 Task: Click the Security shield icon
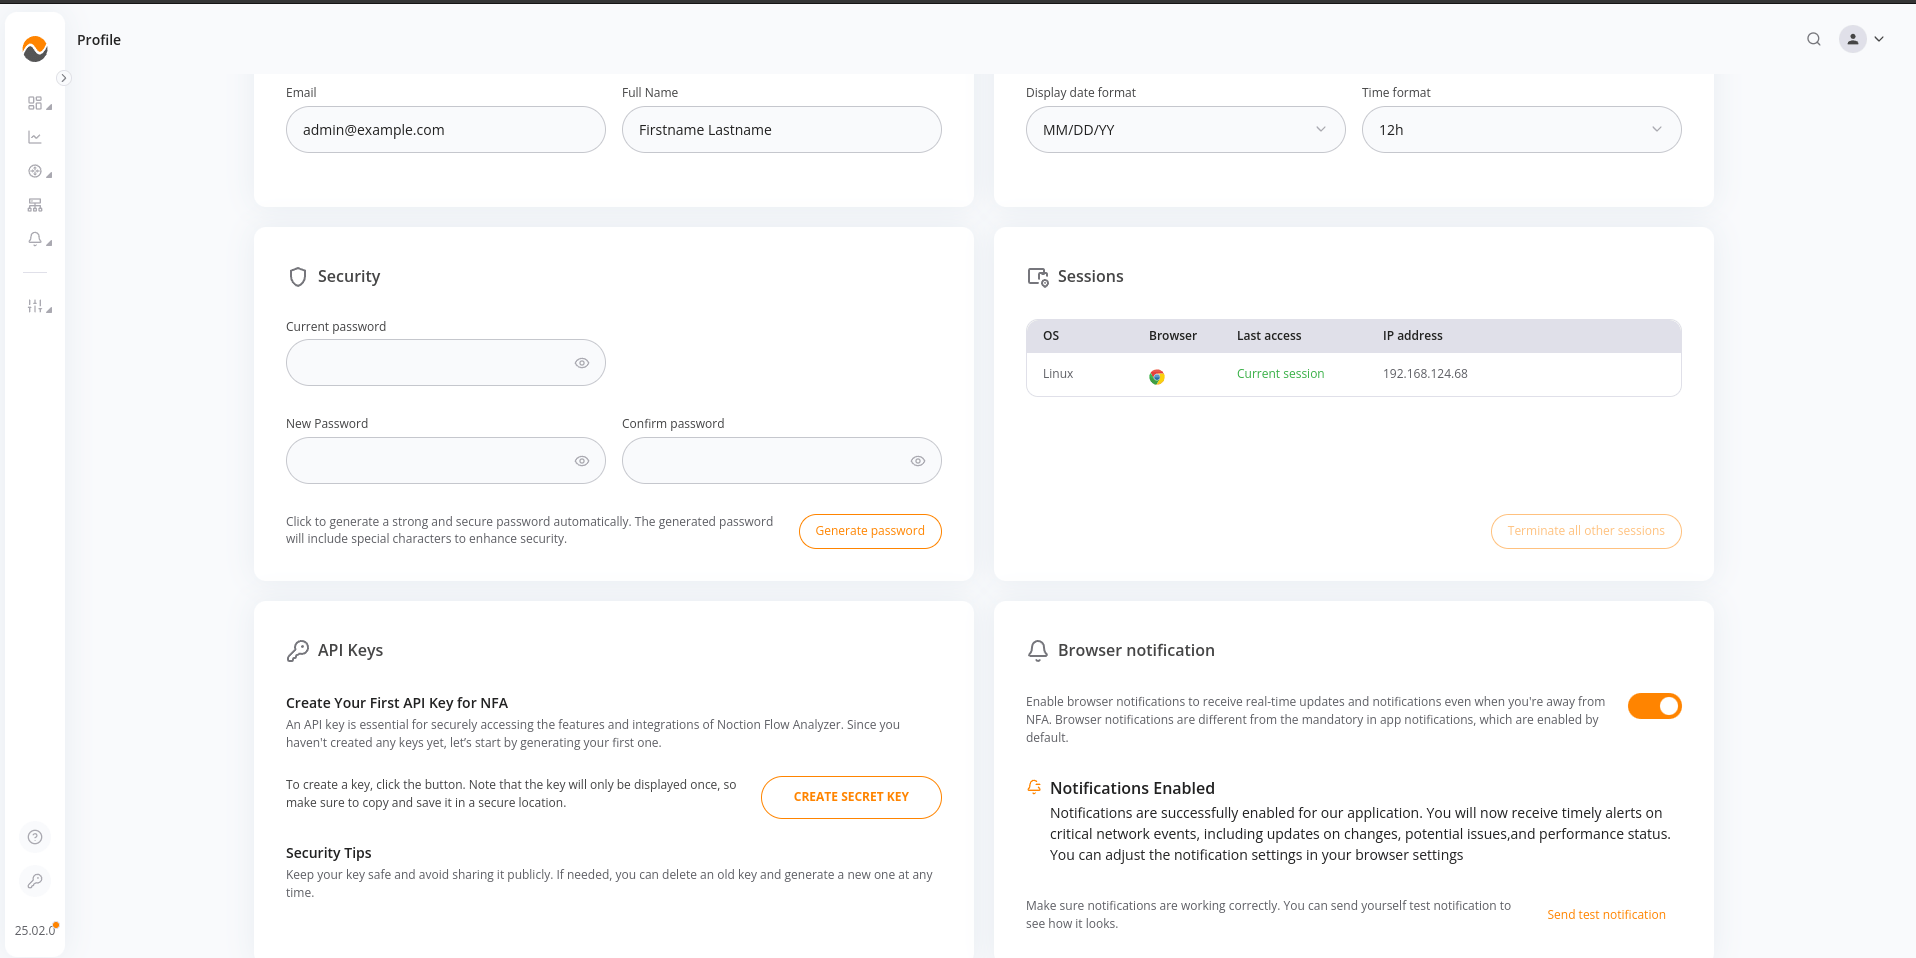tap(298, 277)
